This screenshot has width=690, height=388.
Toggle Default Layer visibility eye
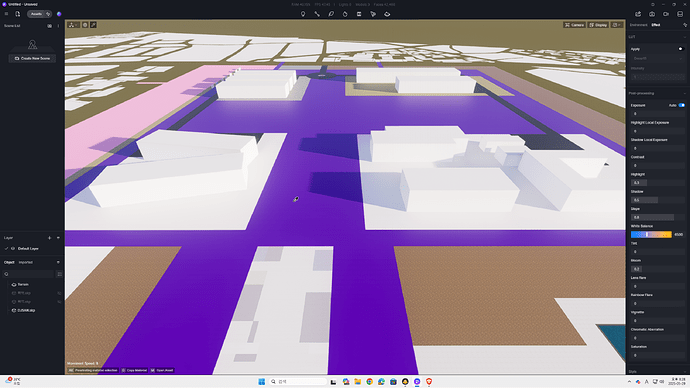13,249
